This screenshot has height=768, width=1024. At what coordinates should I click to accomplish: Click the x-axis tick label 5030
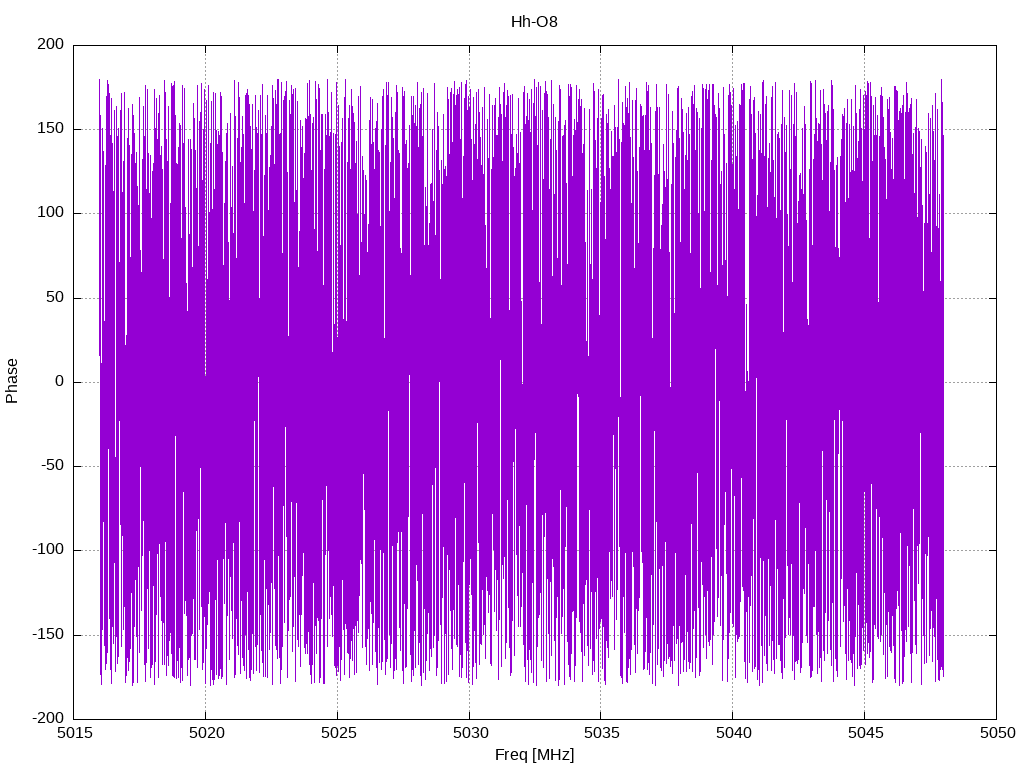tap(470, 733)
